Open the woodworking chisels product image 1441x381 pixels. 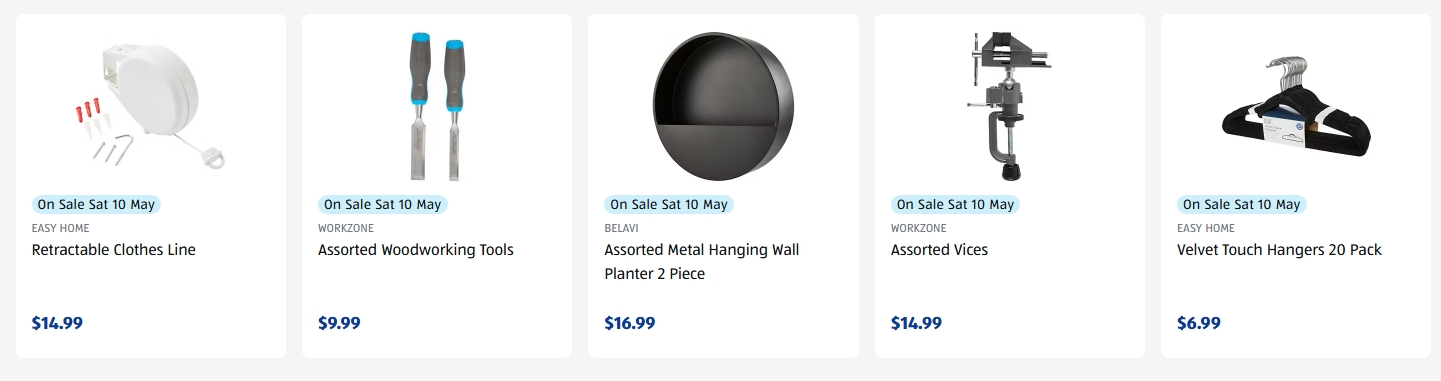437,106
